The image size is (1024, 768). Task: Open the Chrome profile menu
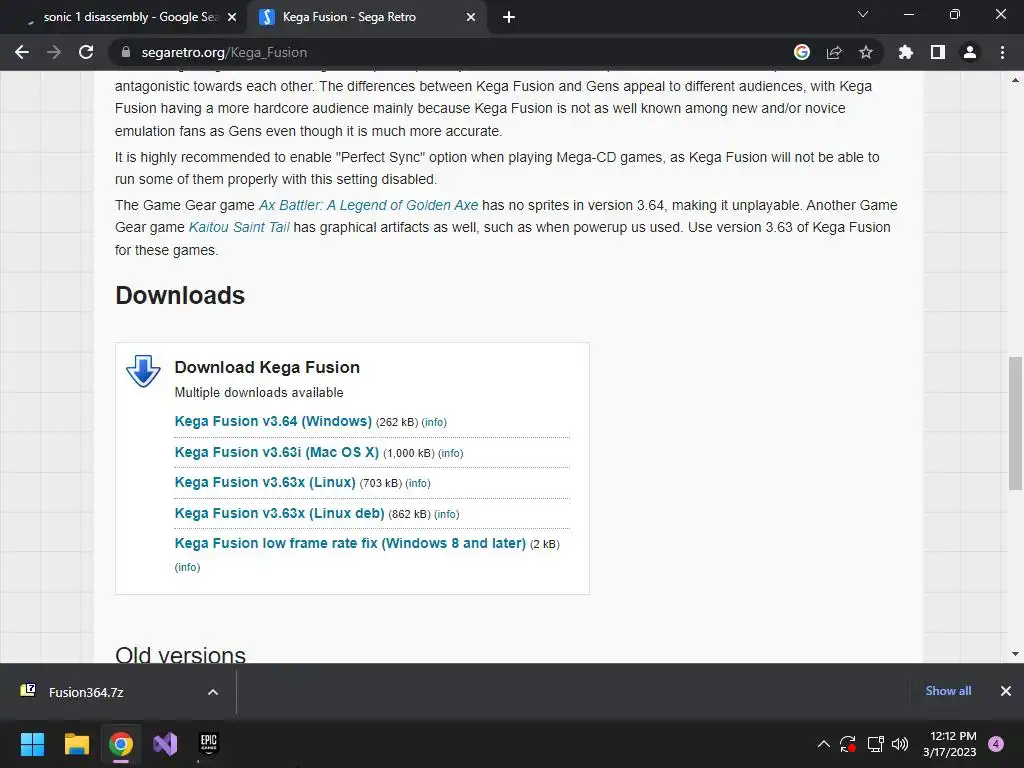970,52
